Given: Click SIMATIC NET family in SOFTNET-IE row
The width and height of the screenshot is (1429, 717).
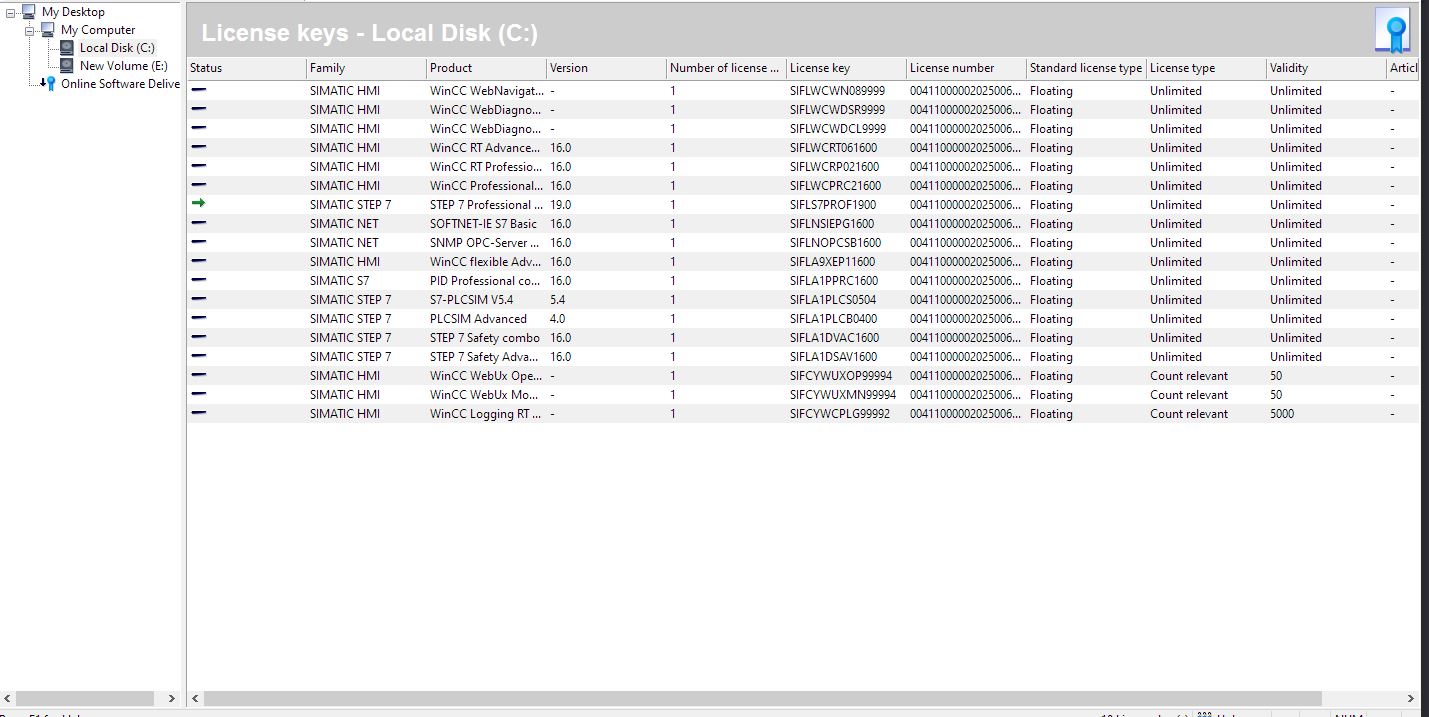Looking at the screenshot, I should (x=344, y=224).
